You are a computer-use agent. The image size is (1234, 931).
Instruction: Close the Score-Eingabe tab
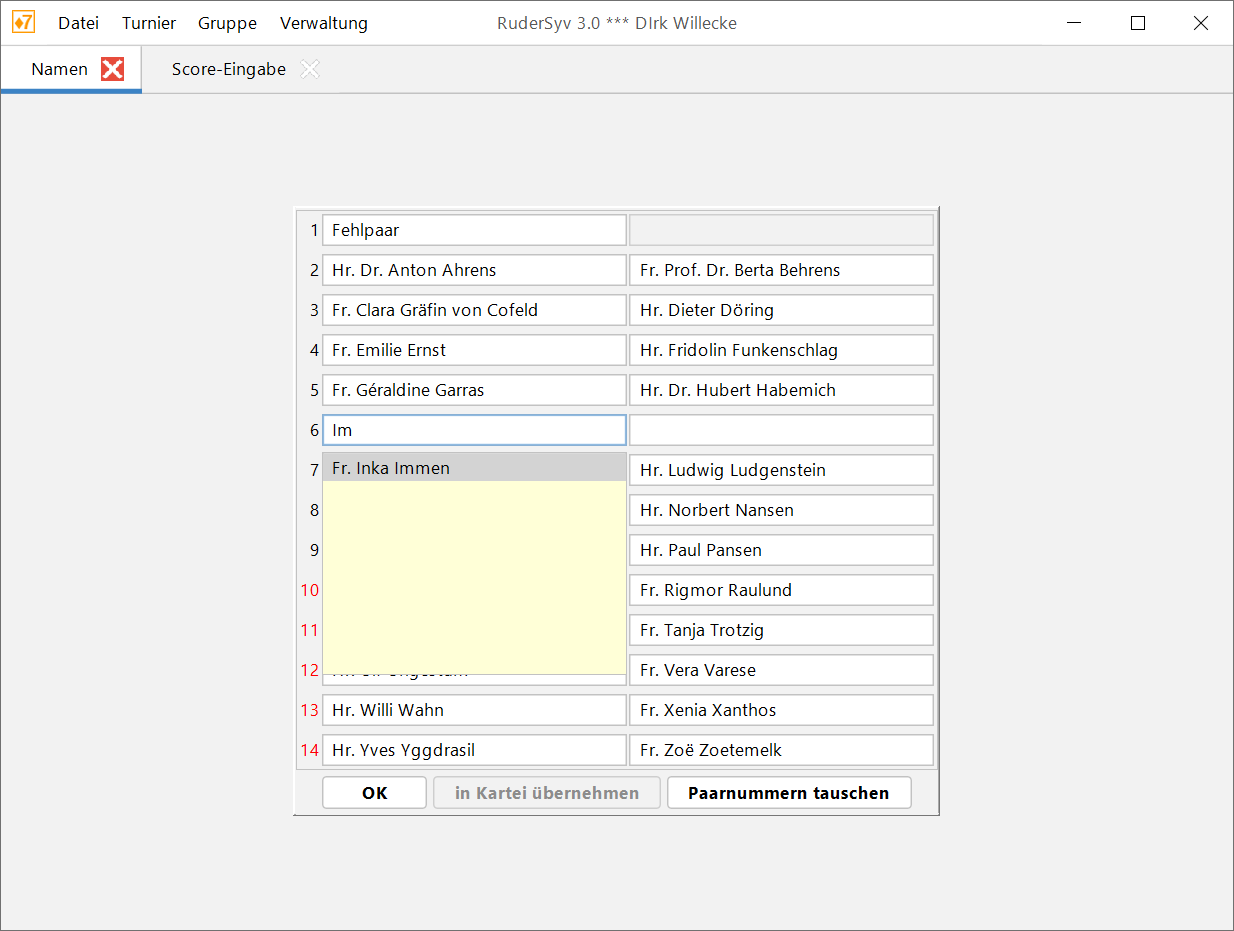tap(311, 69)
